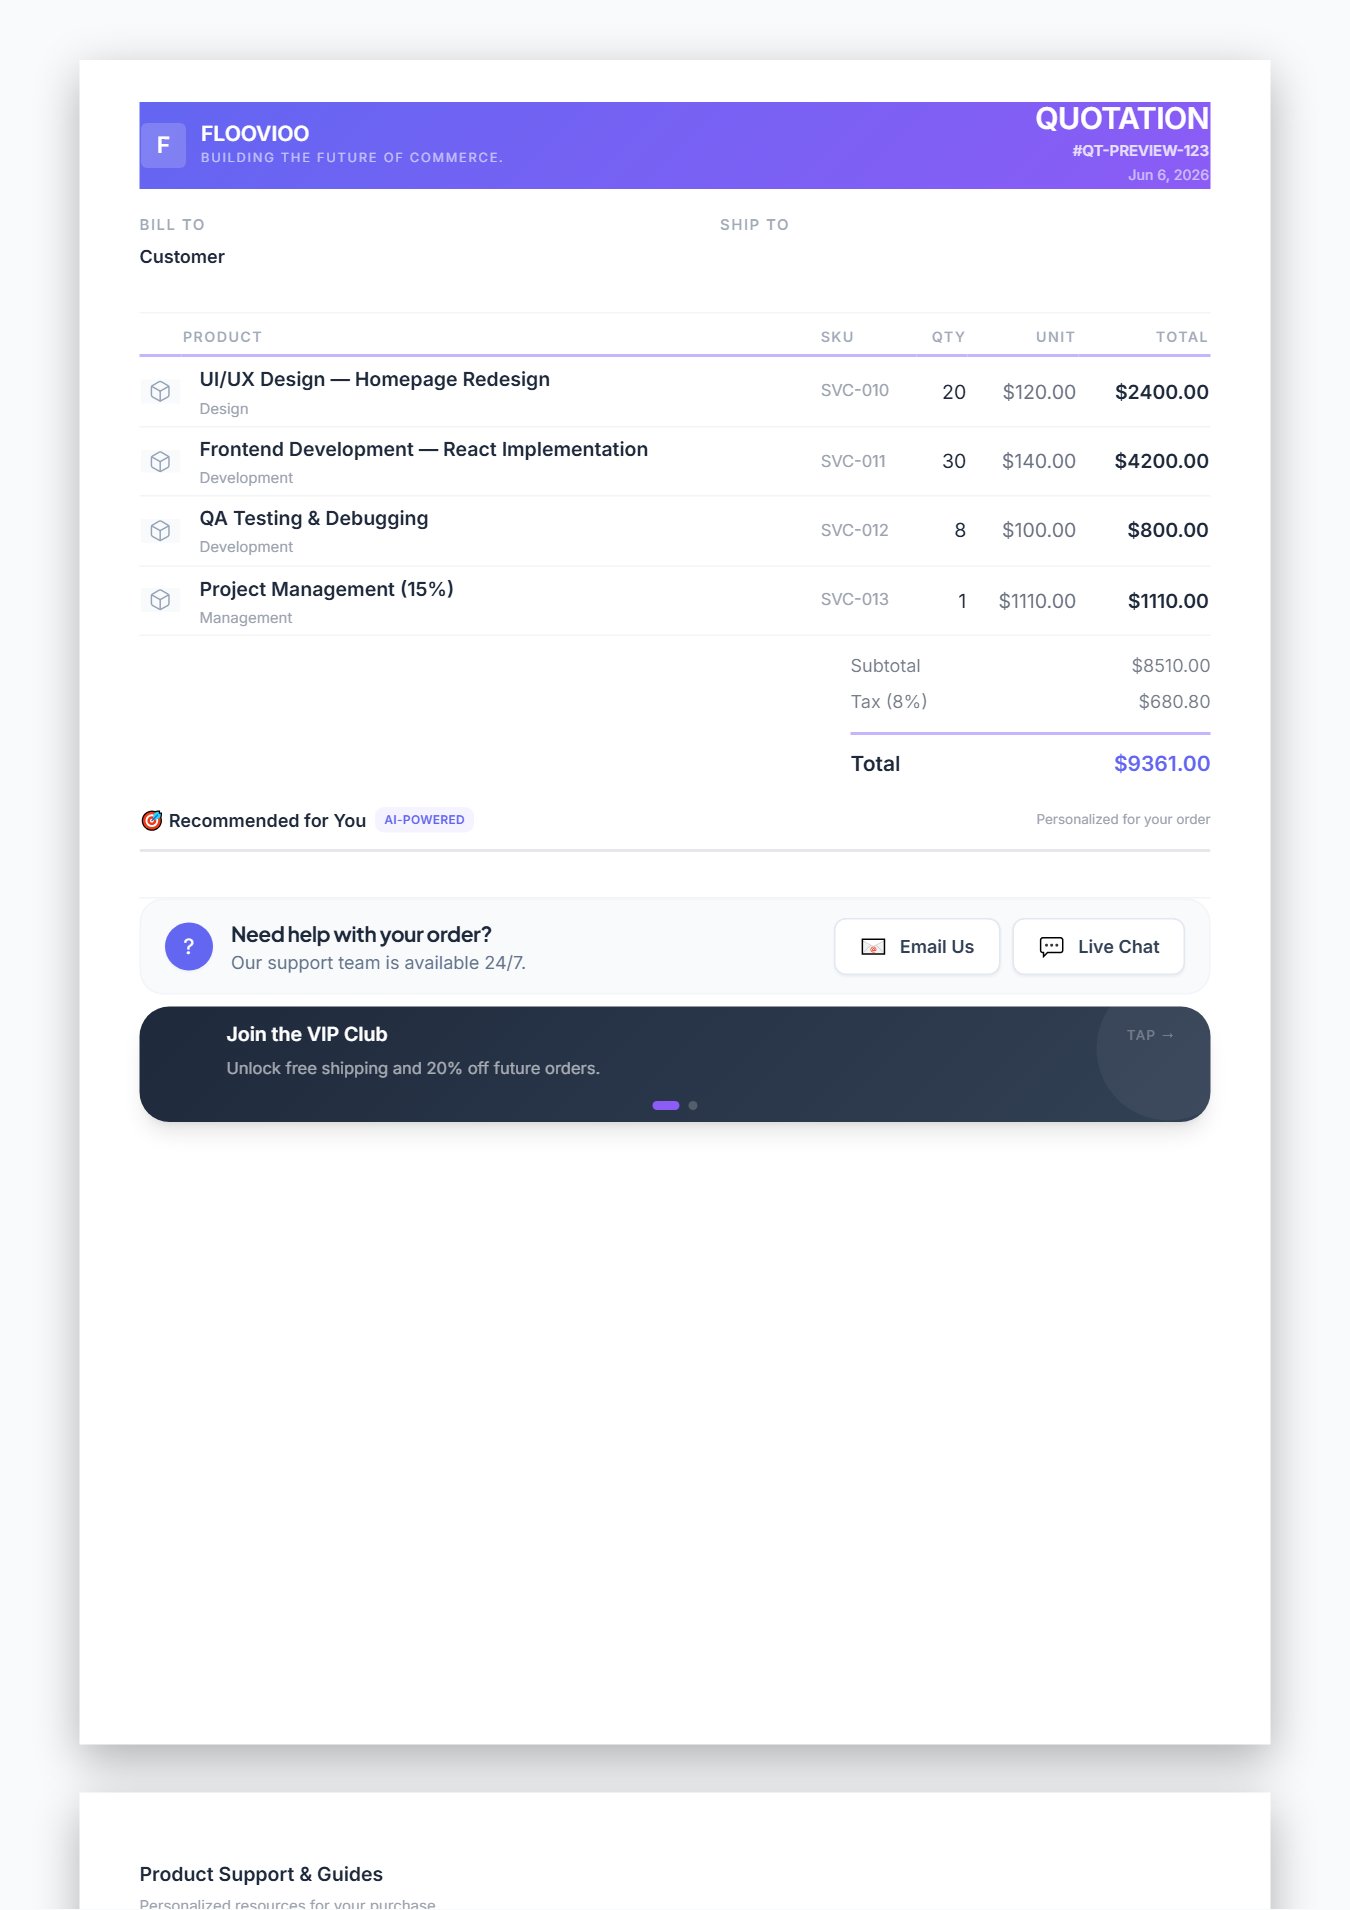Click the speech bubble icon in Live Chat
Viewport: 1350px width, 1910px height.
(x=1051, y=947)
